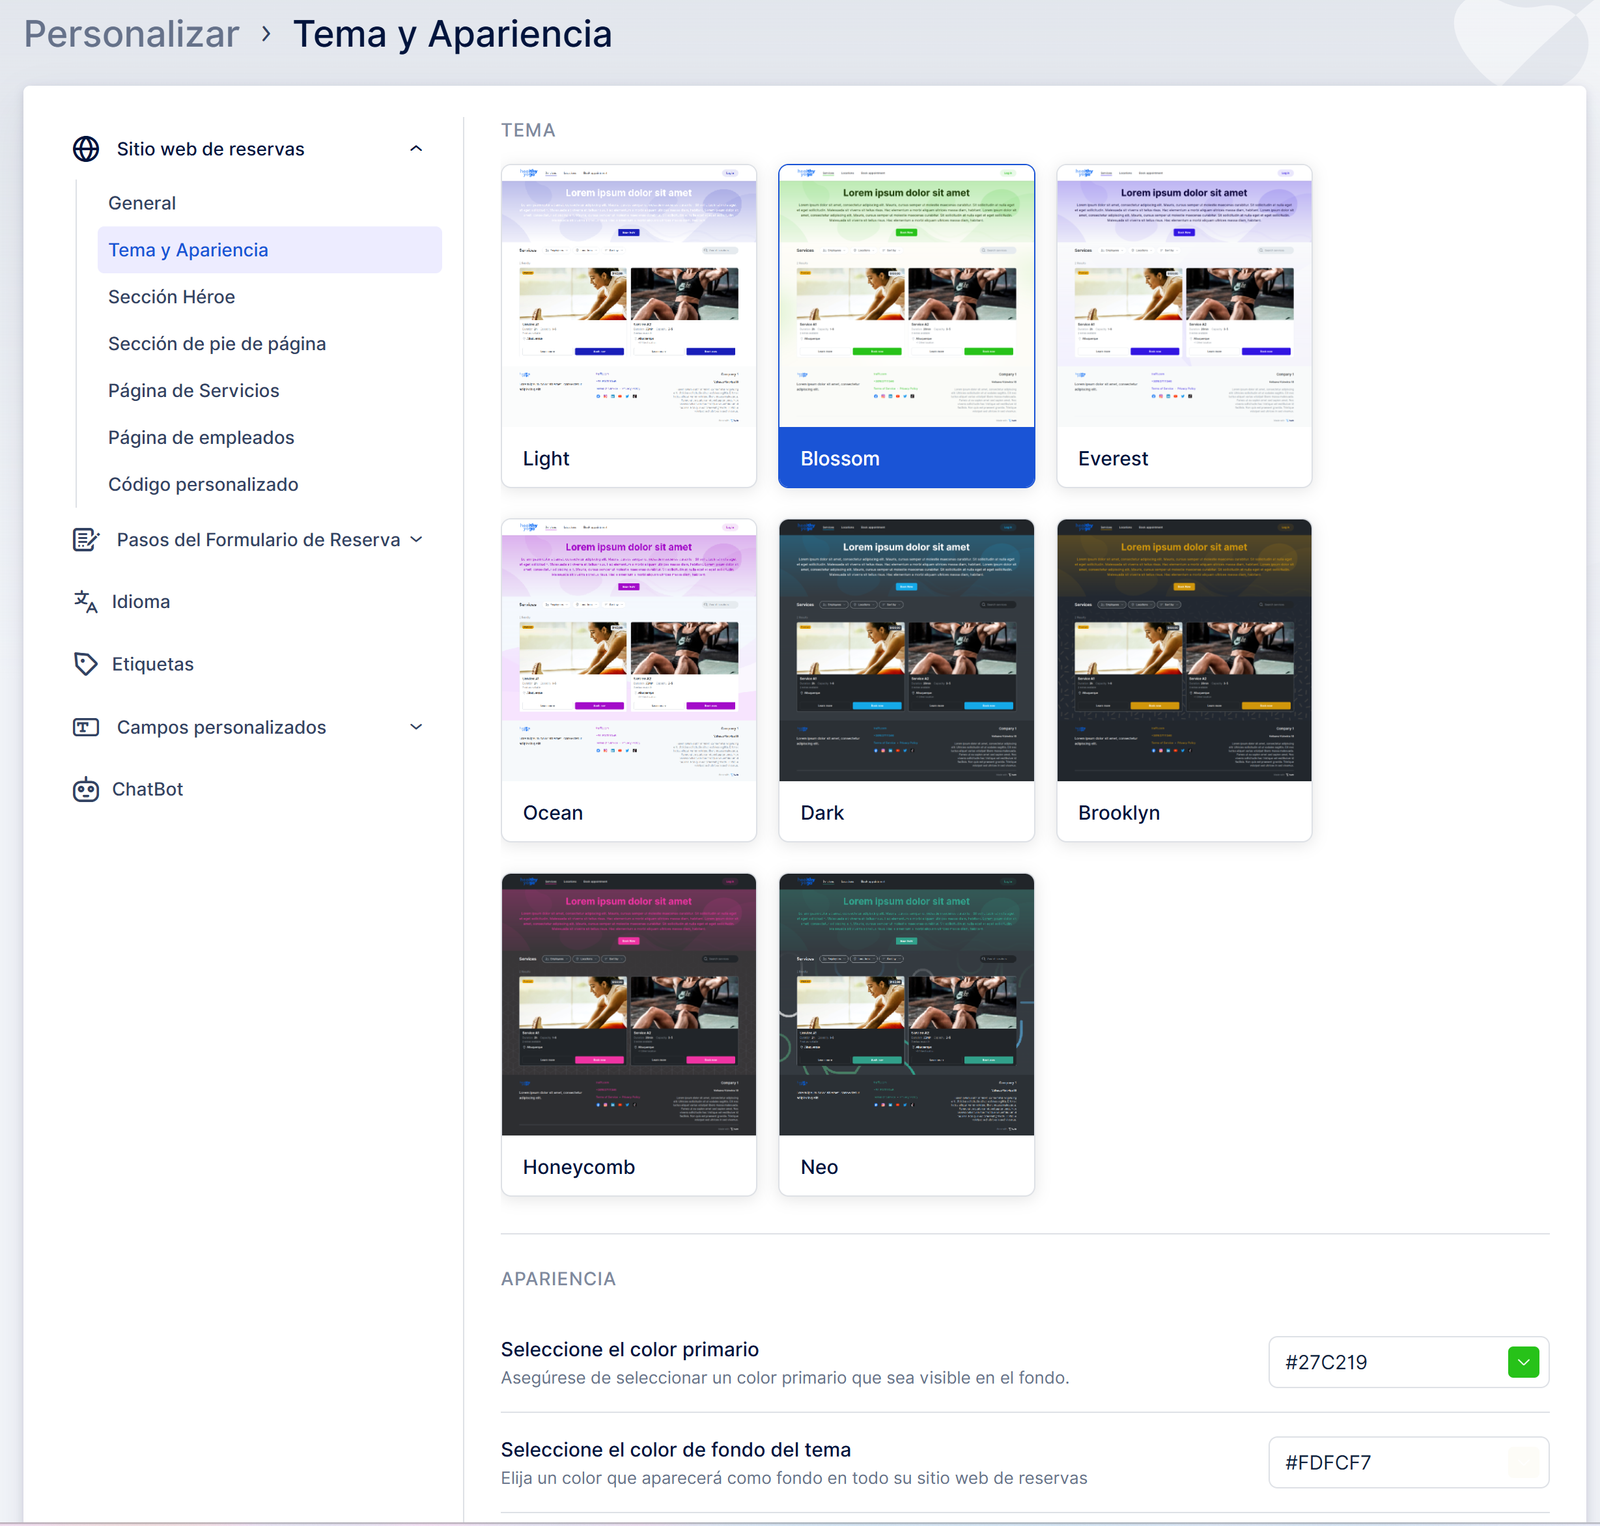Choose the Dark theme preview
Screen dimensions: 1600x1526
(x=906, y=680)
